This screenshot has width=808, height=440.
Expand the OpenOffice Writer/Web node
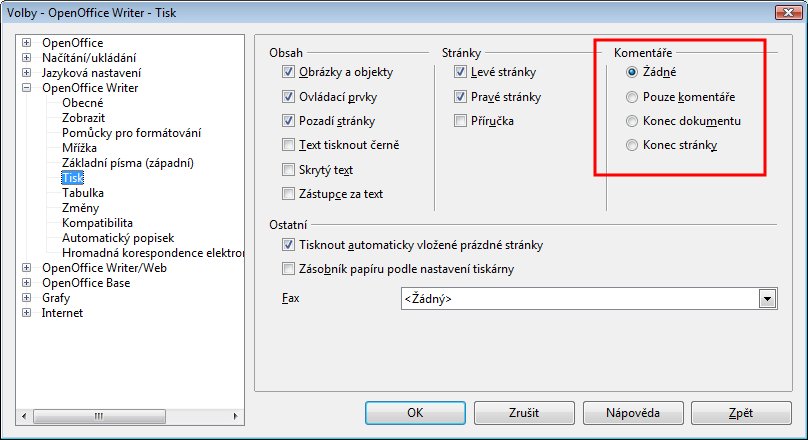[x=26, y=268]
